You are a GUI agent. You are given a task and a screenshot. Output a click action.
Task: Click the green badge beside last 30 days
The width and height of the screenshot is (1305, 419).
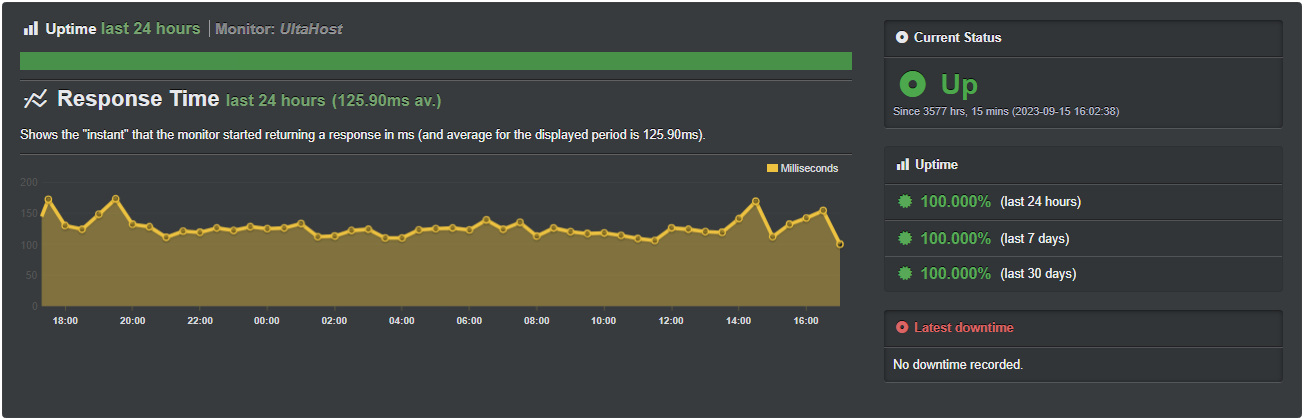point(905,273)
